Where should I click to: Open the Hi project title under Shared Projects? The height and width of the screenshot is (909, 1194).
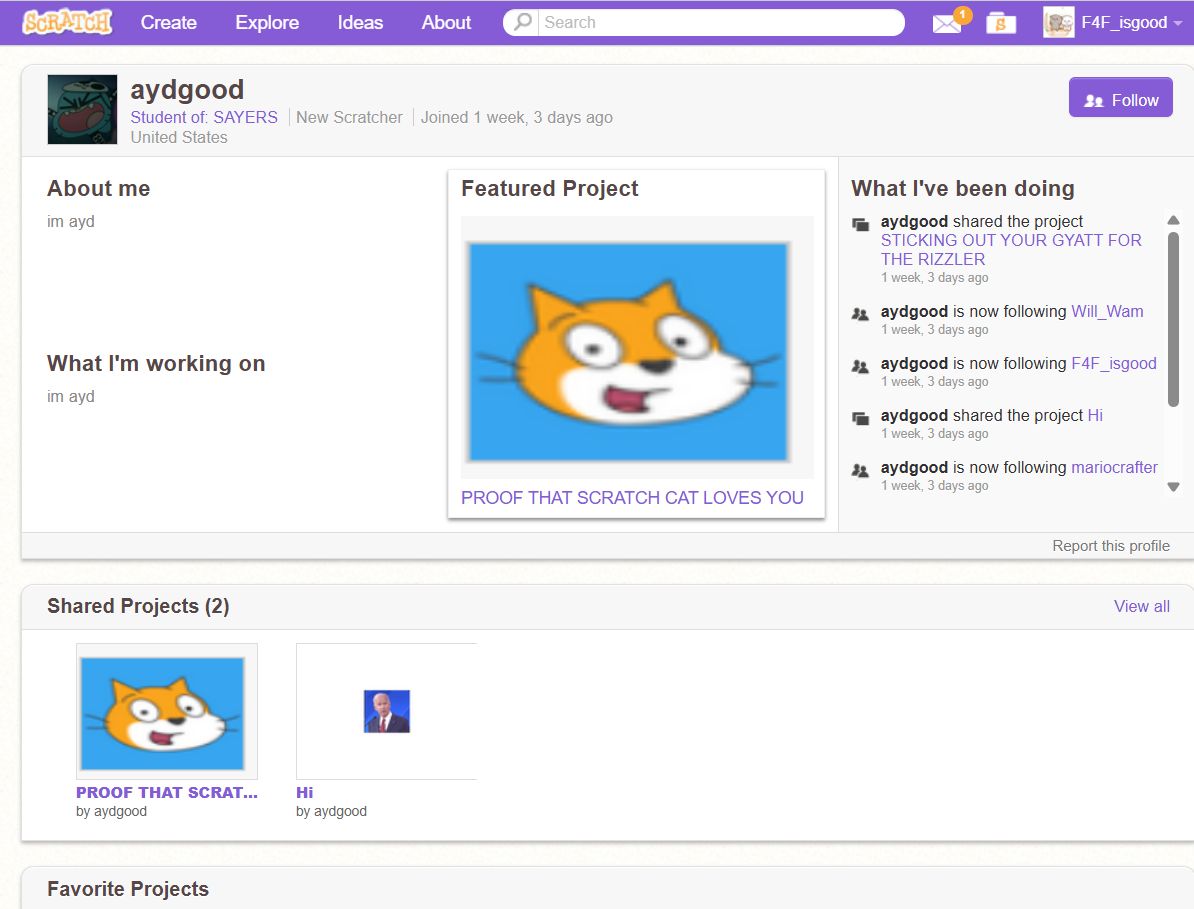[x=305, y=793]
